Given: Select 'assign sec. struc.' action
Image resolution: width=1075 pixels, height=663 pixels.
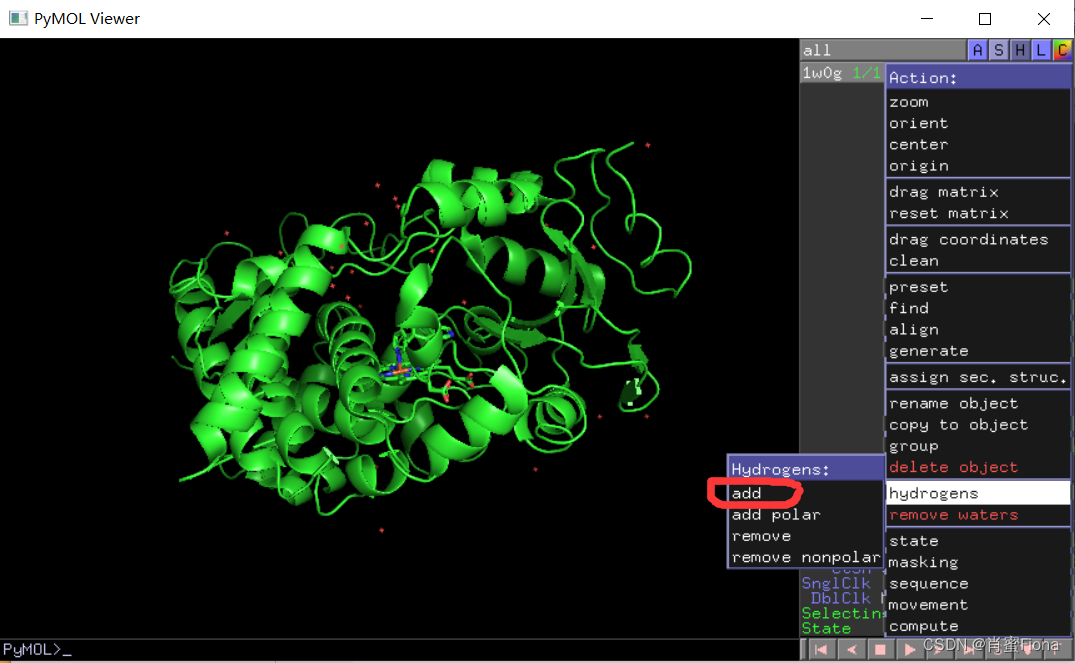Looking at the screenshot, I should [978, 376].
